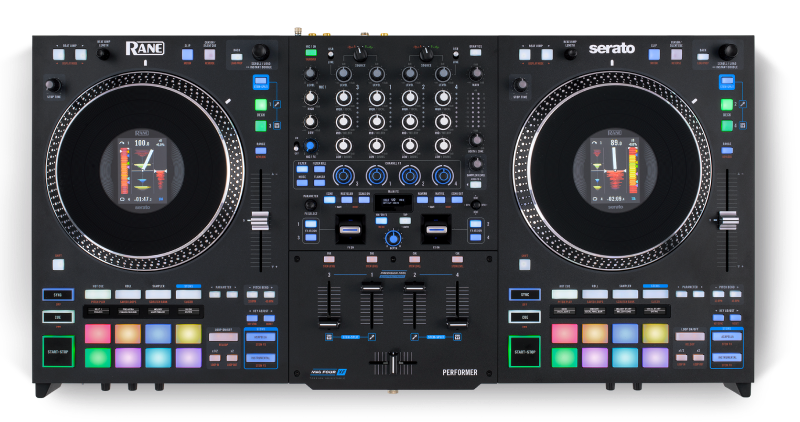
Task: Grab the left deck pitch fader
Action: [x=260, y=221]
